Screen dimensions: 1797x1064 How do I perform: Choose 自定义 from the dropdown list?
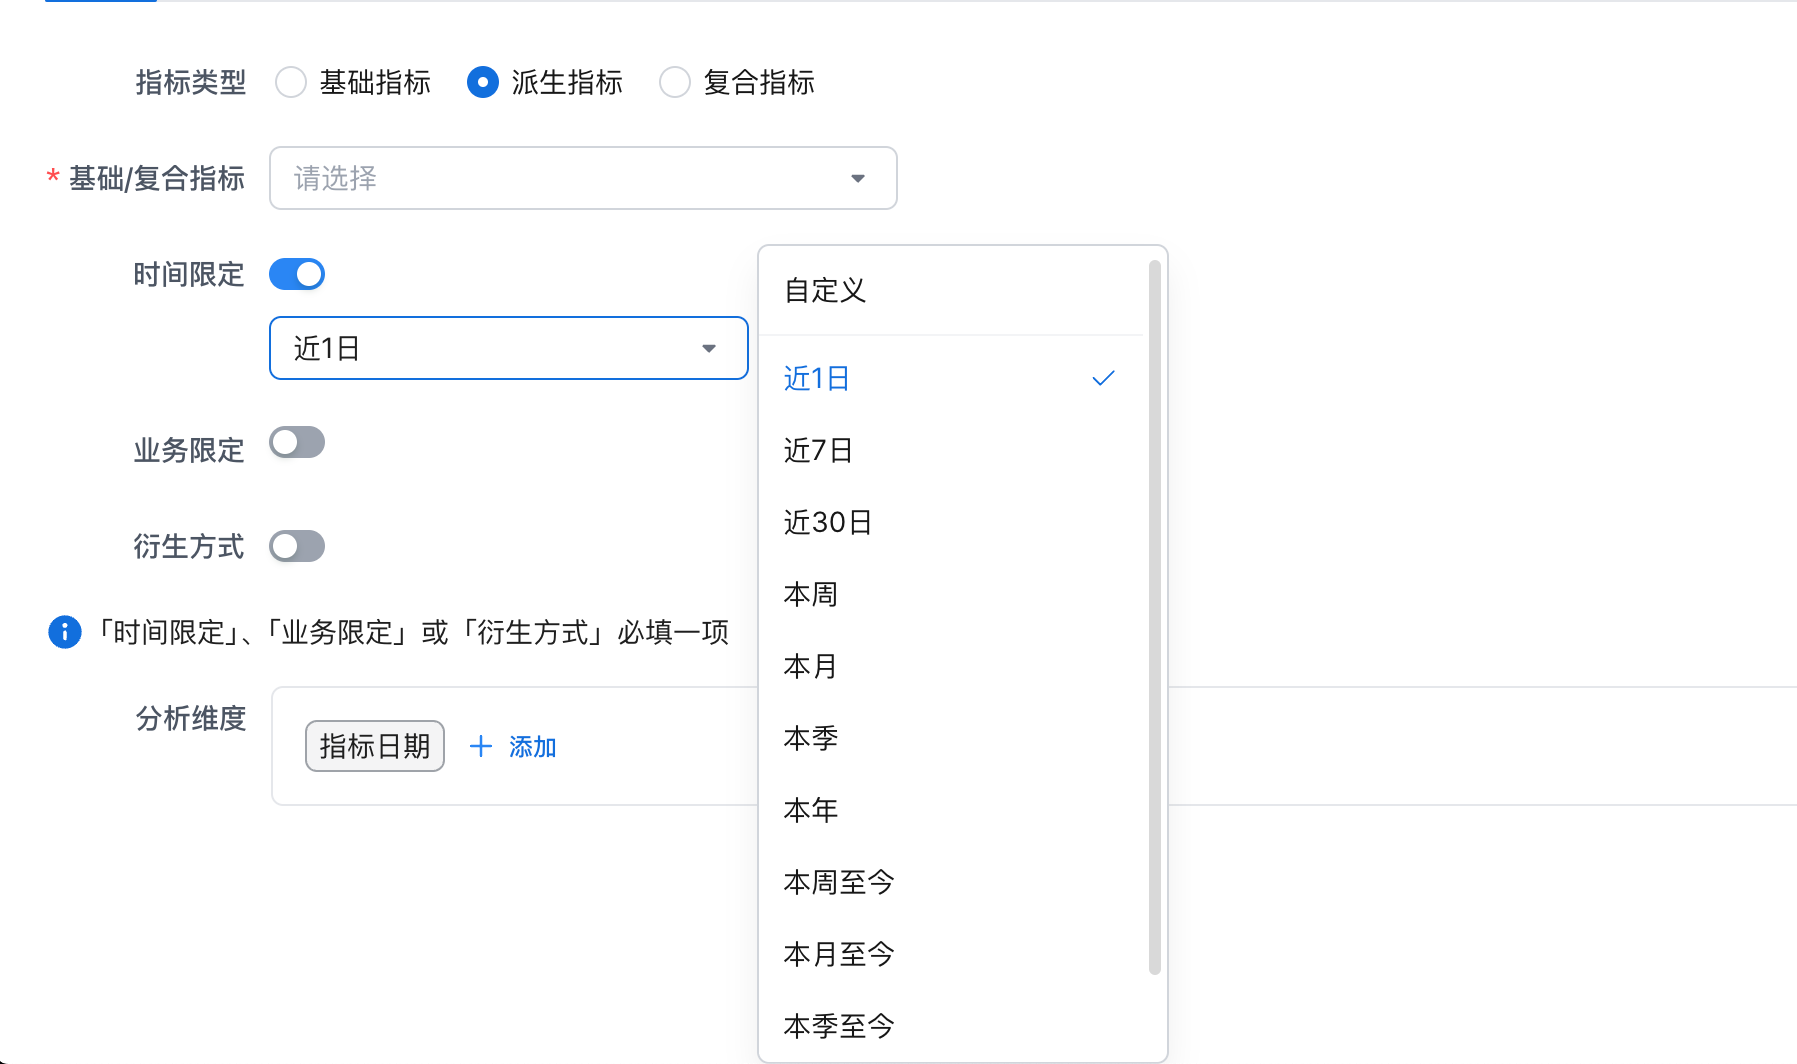click(x=825, y=290)
